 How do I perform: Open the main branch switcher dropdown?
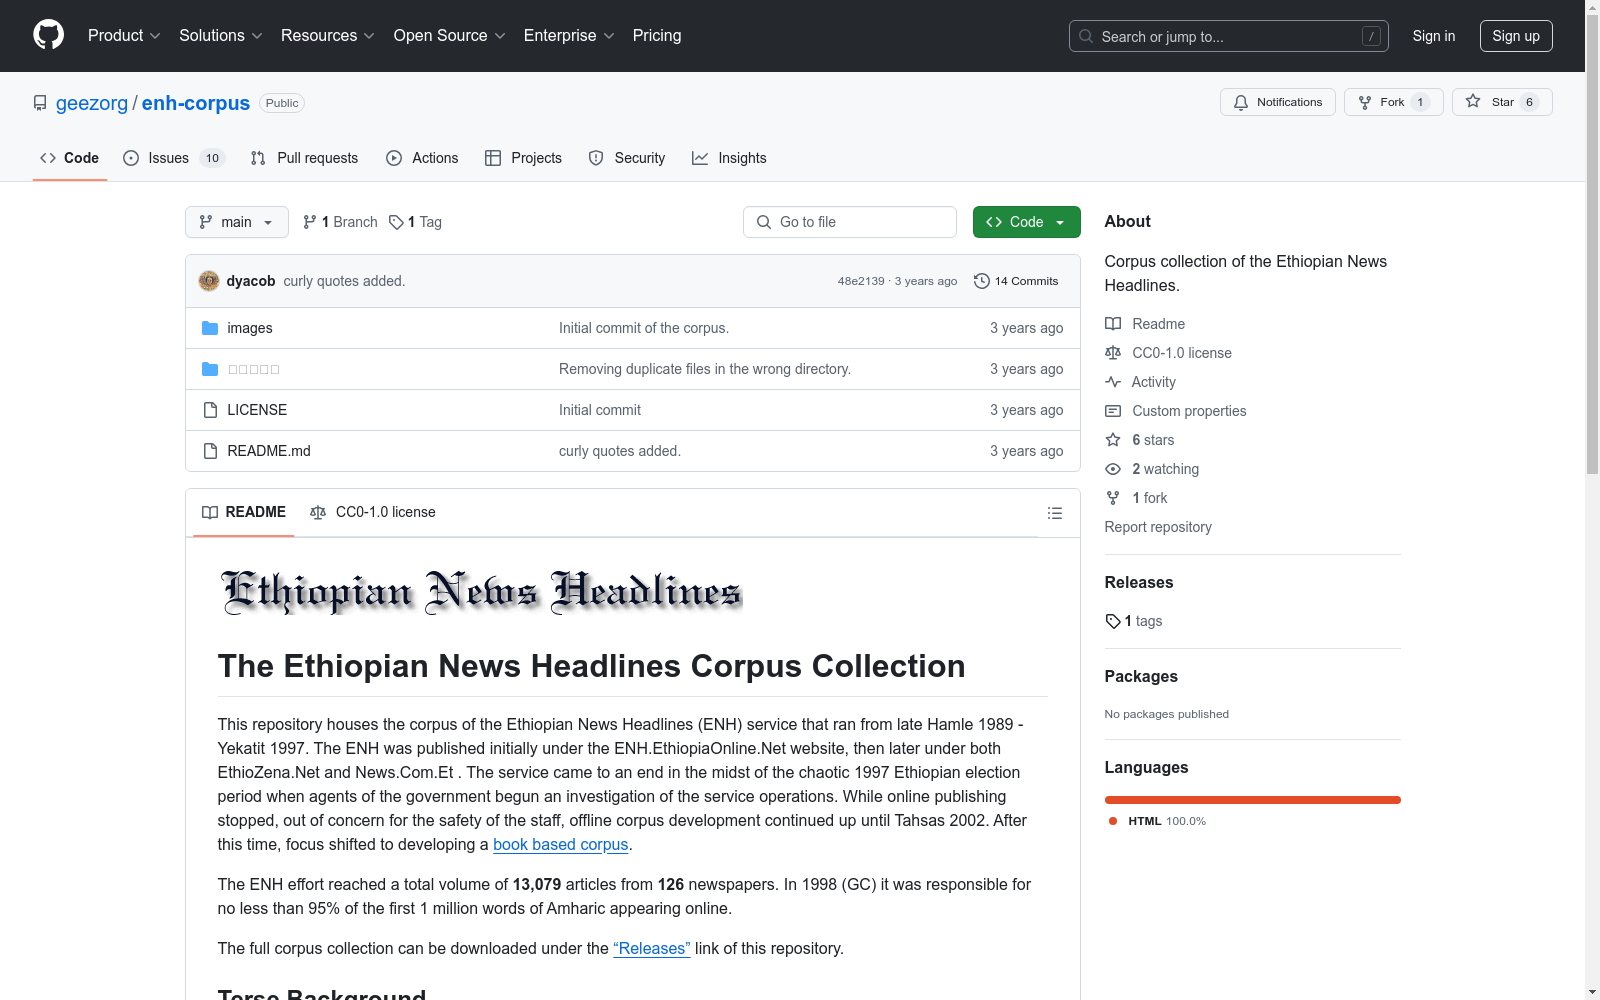(237, 222)
